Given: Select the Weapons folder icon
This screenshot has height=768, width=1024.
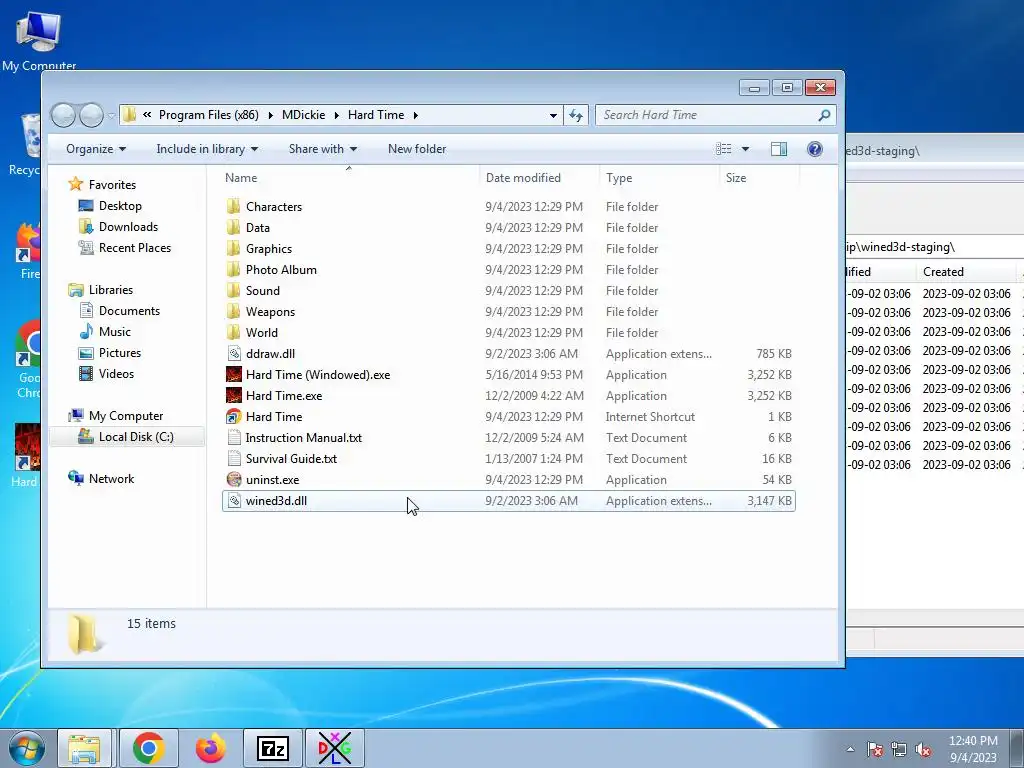Looking at the screenshot, I should click(234, 312).
